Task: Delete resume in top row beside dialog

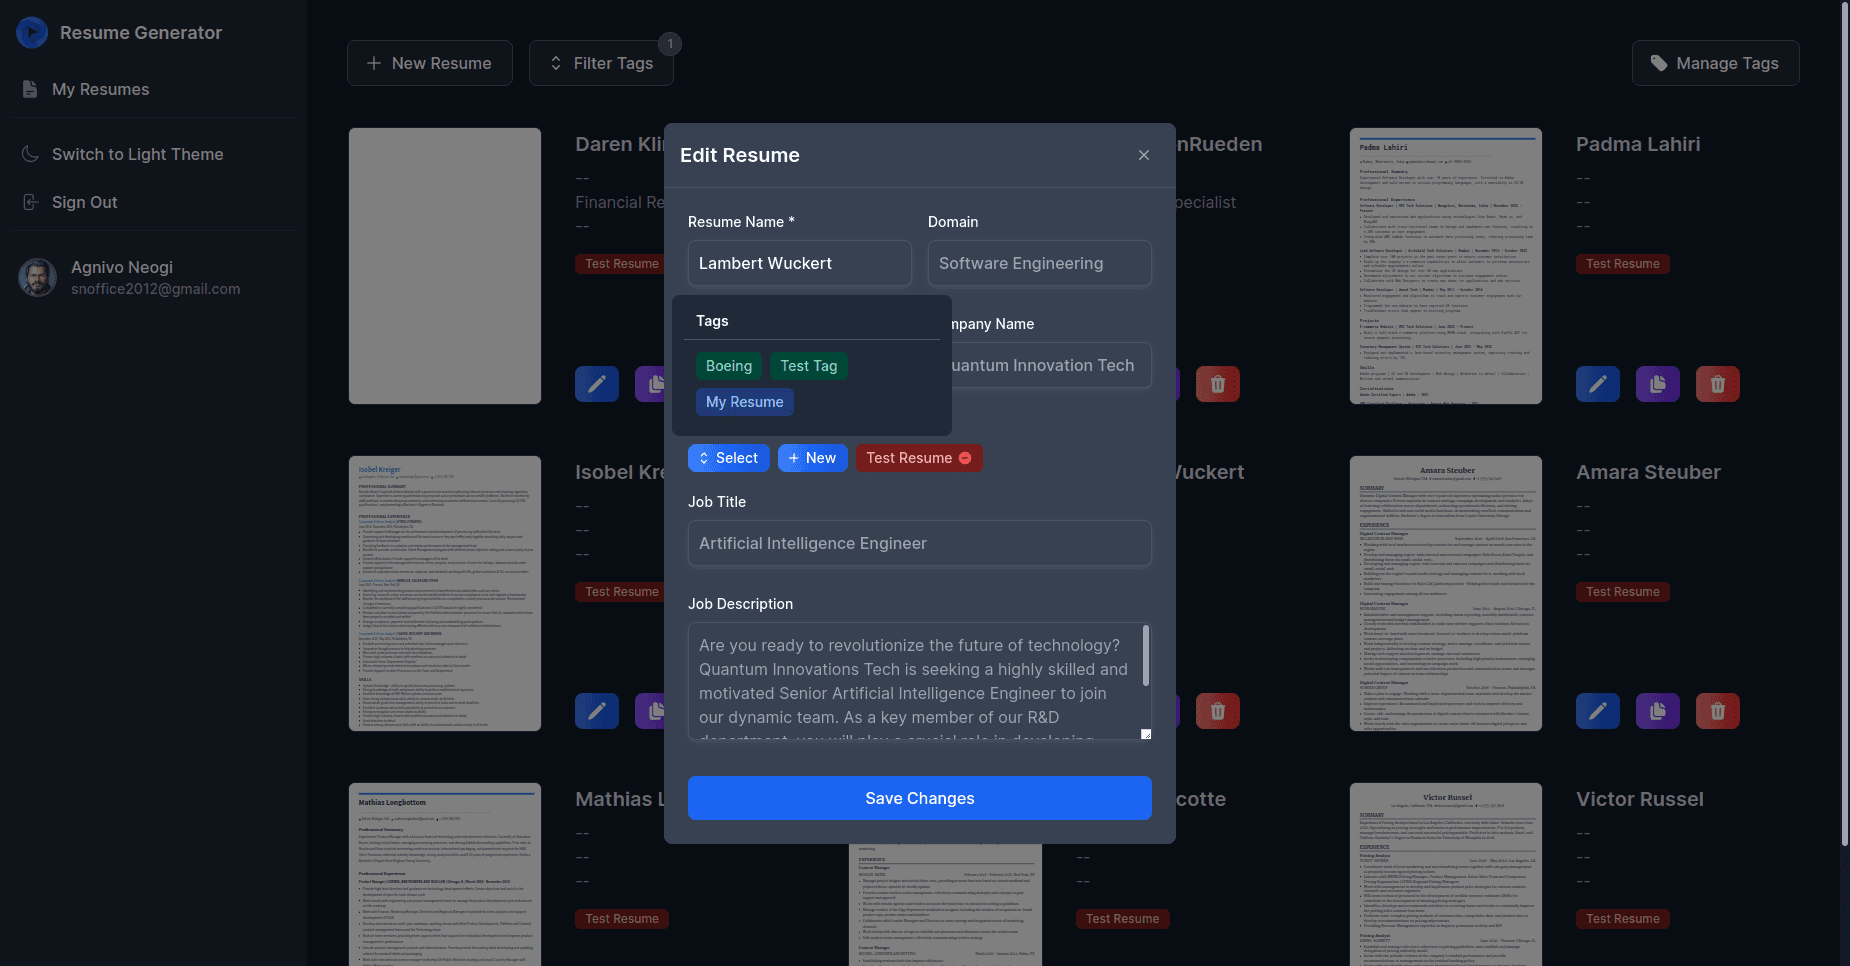Action: tap(1218, 384)
